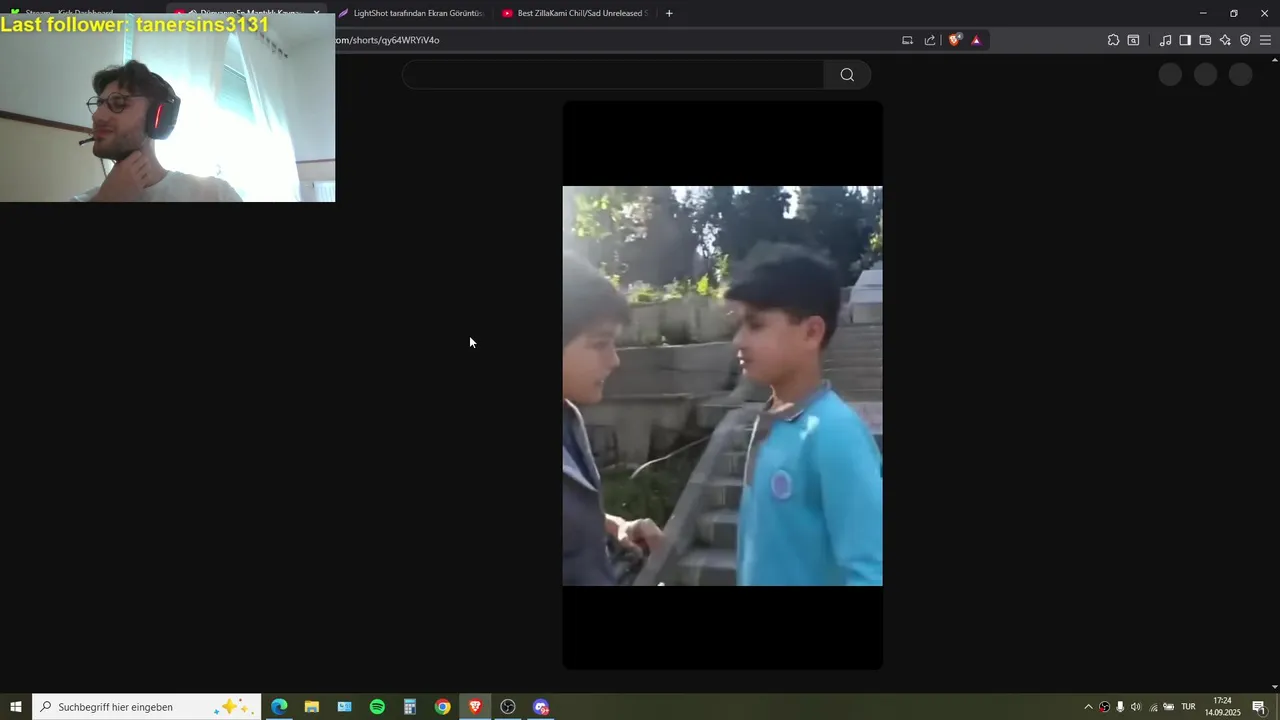
Task: Click the cast/install screen icon in address bar
Action: (908, 40)
